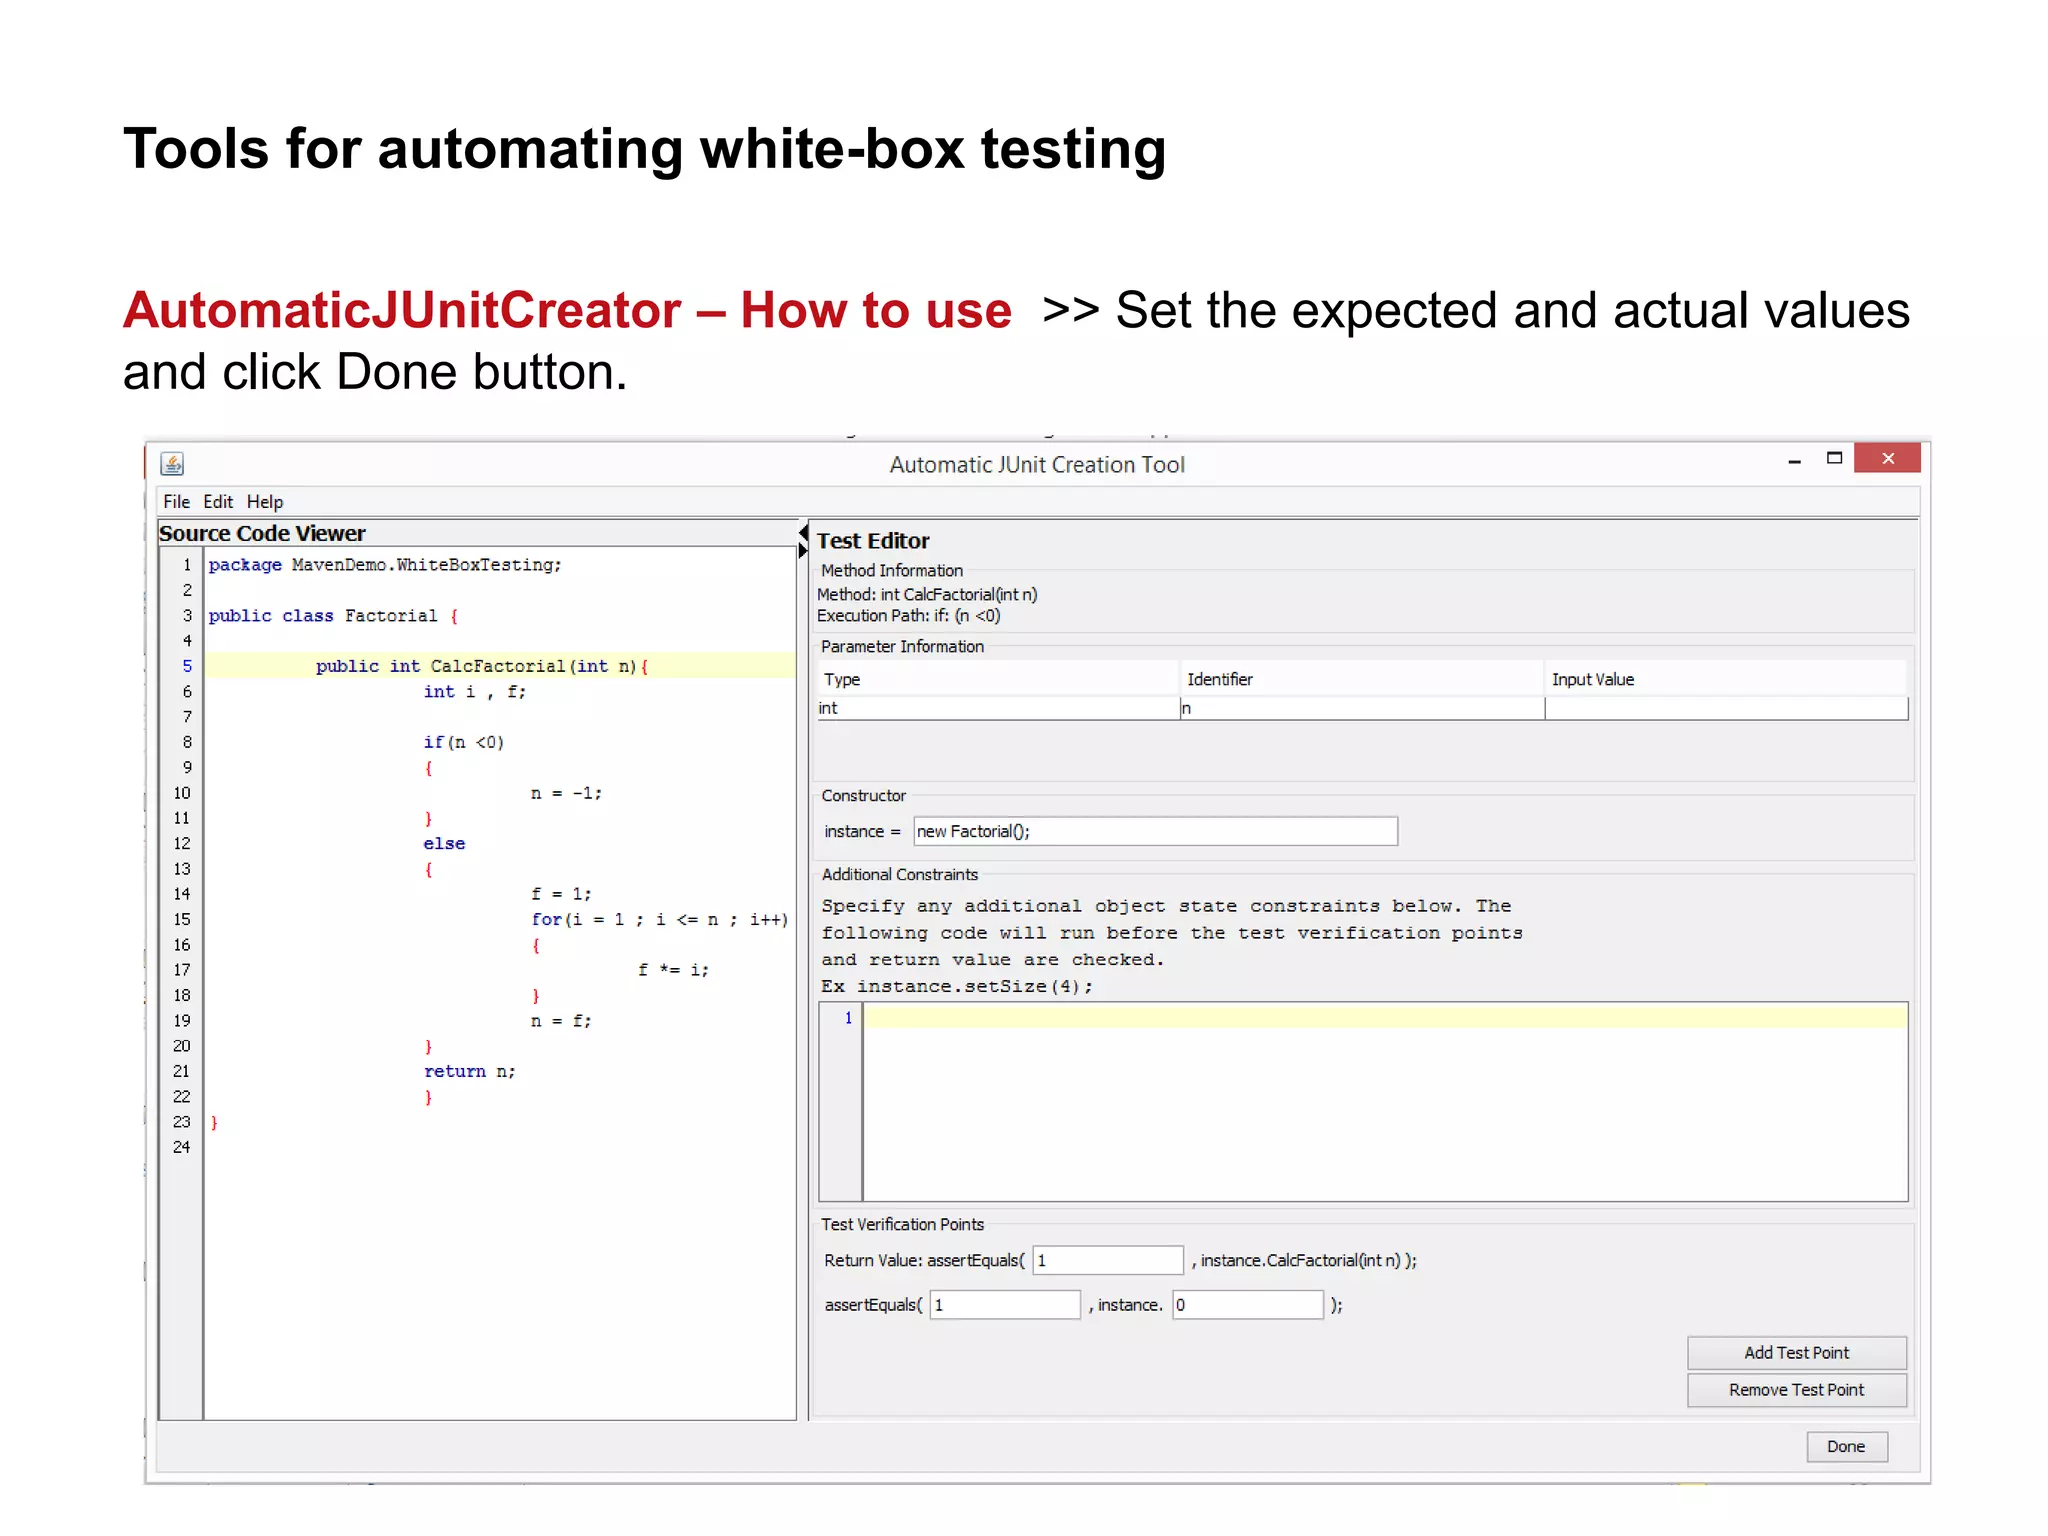Click the Return Value expected field
The width and height of the screenshot is (2048, 1536).
(x=1108, y=1260)
